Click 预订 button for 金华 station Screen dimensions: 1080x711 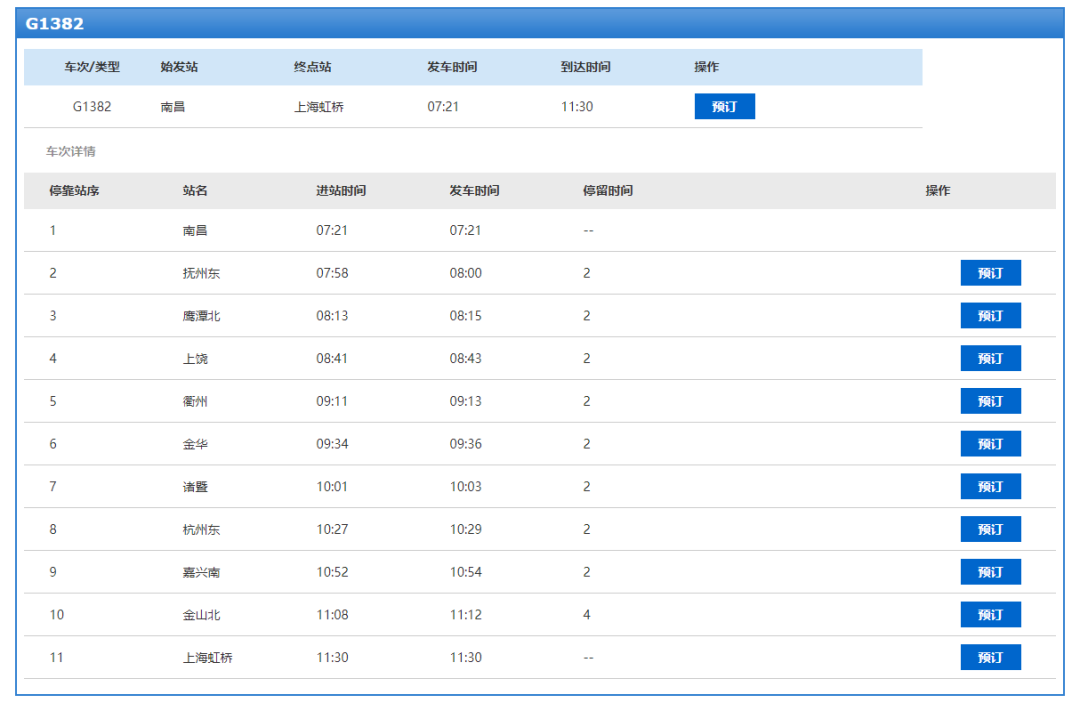pos(990,444)
